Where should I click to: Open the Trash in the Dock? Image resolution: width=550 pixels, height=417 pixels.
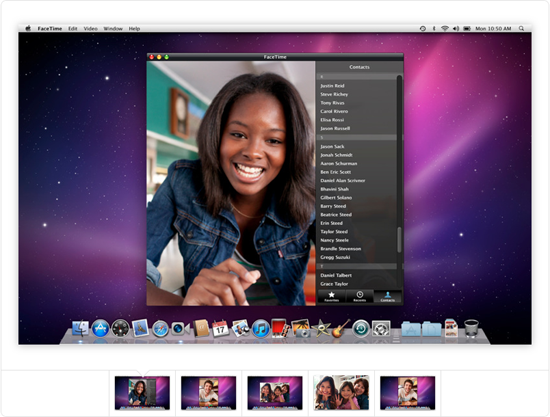(471, 329)
